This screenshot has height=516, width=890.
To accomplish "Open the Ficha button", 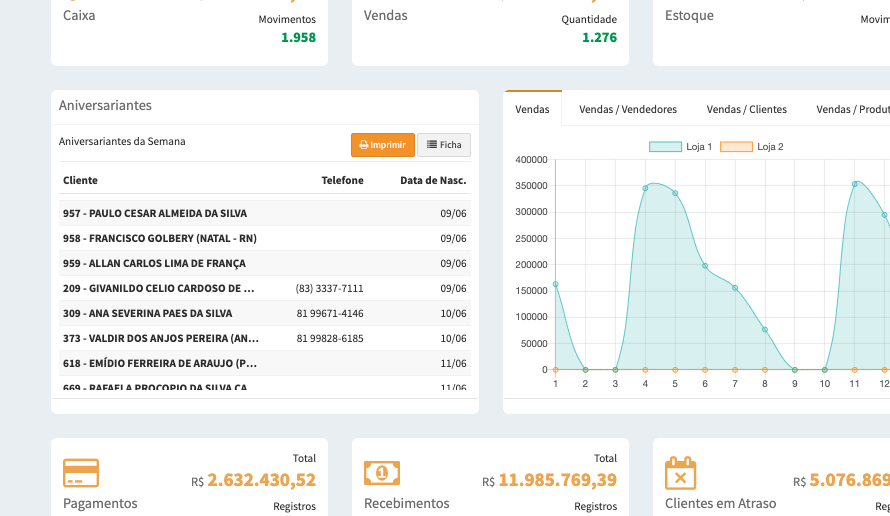I will click(444, 145).
